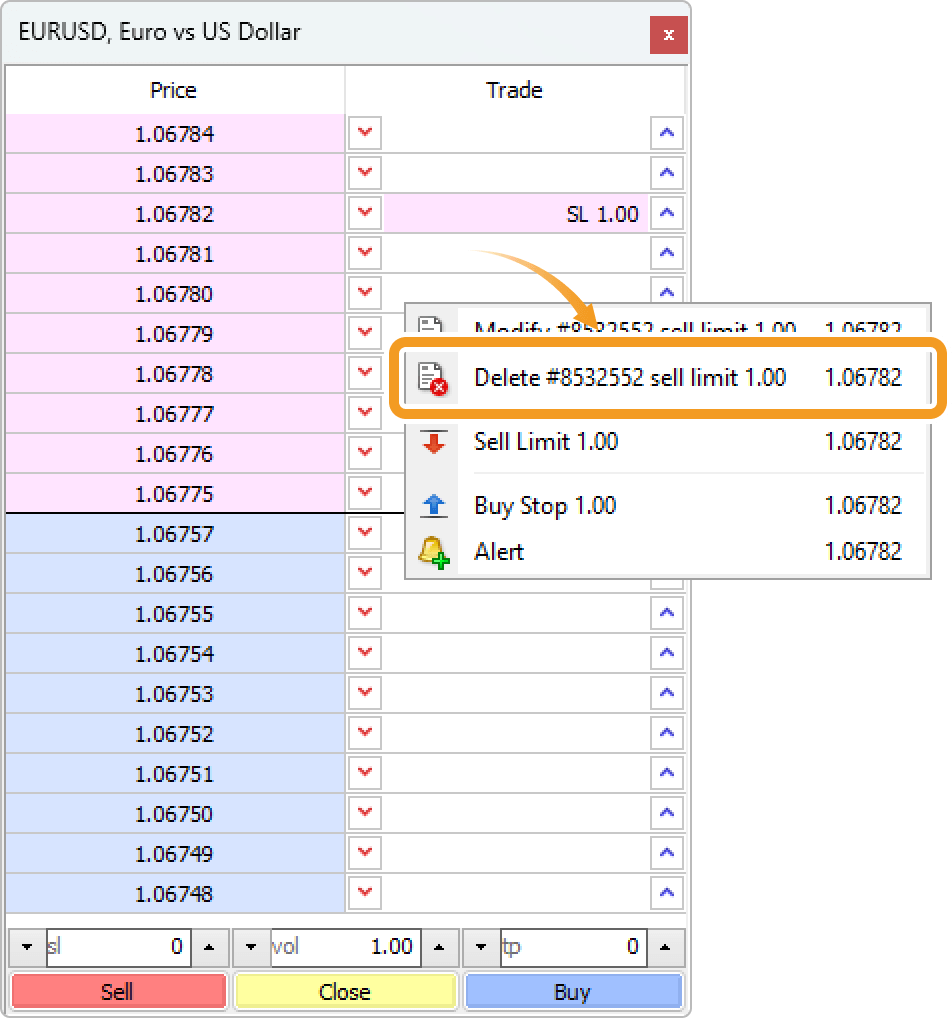Click blue buy arrow beside price 1.06748
This screenshot has width=952, height=1018.
click(666, 893)
